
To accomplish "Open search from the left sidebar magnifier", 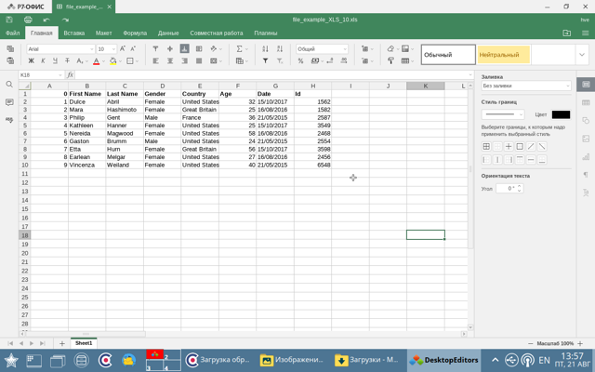I will point(9,84).
